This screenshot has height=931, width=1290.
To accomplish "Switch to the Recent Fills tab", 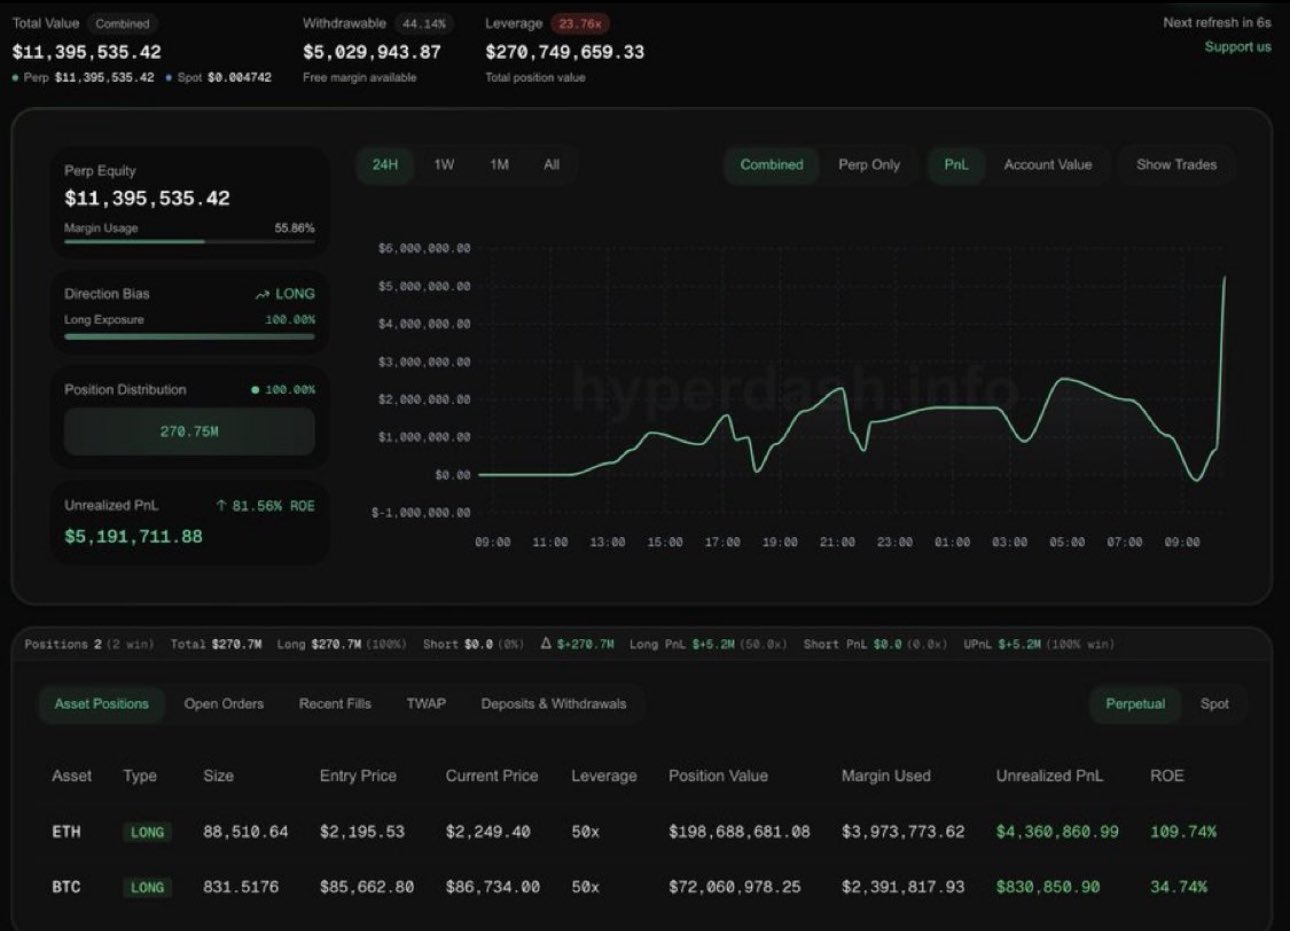I will [x=335, y=704].
